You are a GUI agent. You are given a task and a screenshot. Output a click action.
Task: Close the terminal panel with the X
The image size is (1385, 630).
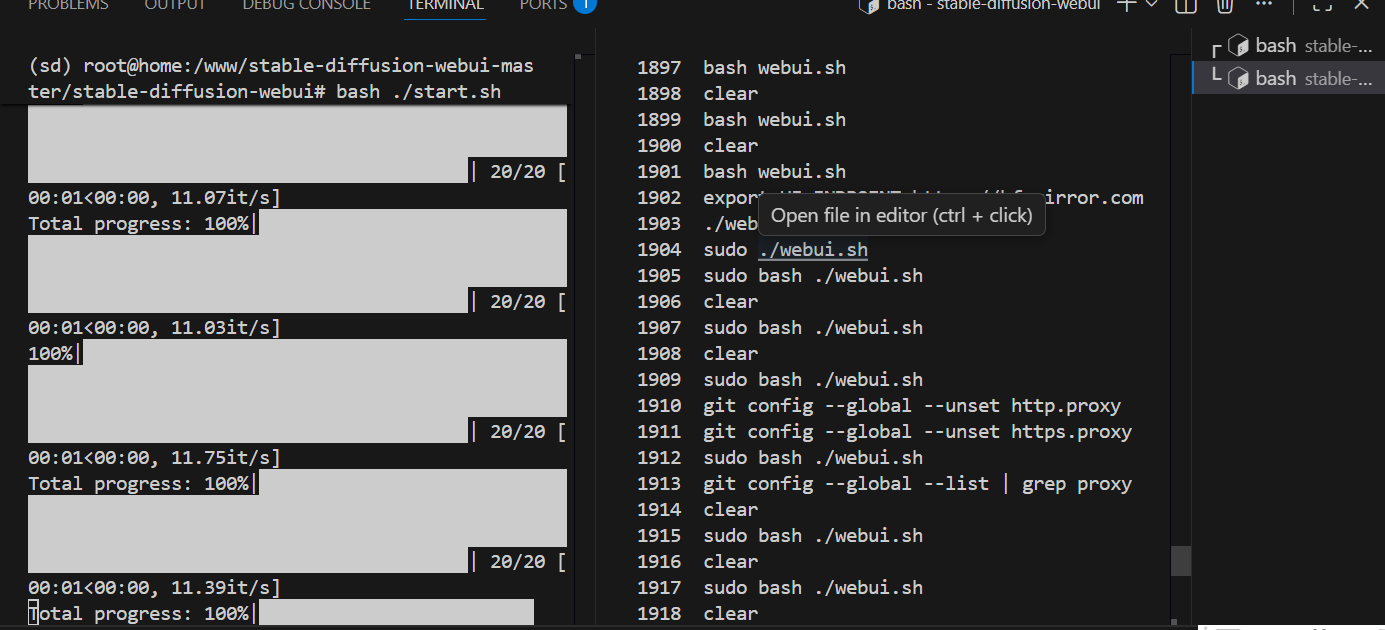(1359, 6)
